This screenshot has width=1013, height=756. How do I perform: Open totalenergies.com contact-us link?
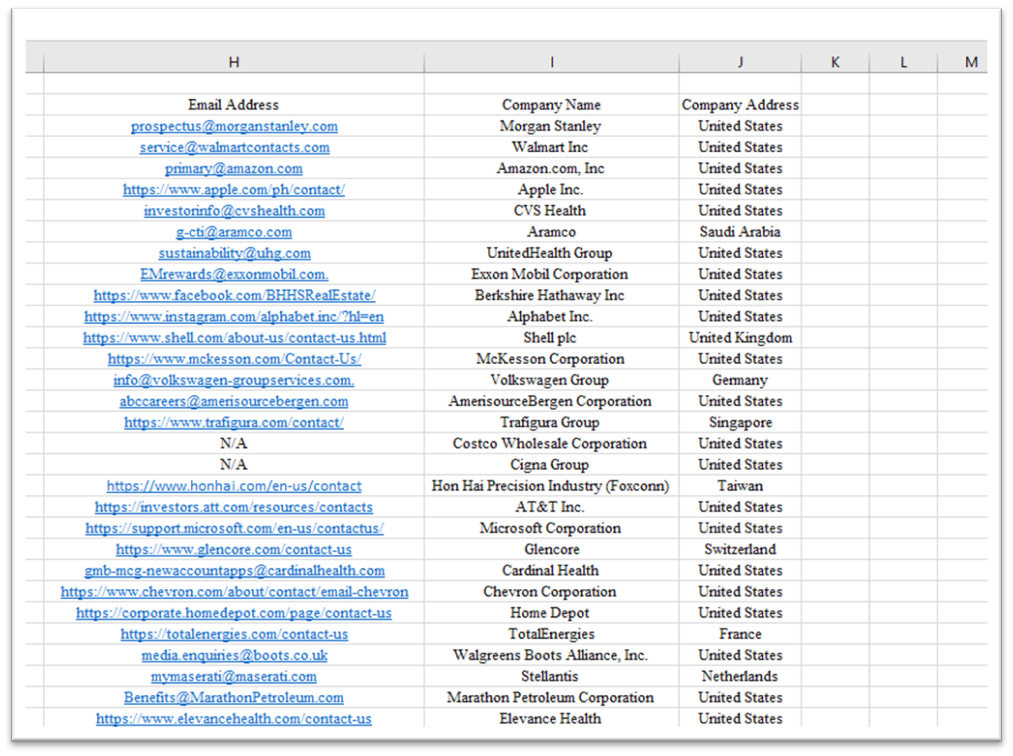234,634
